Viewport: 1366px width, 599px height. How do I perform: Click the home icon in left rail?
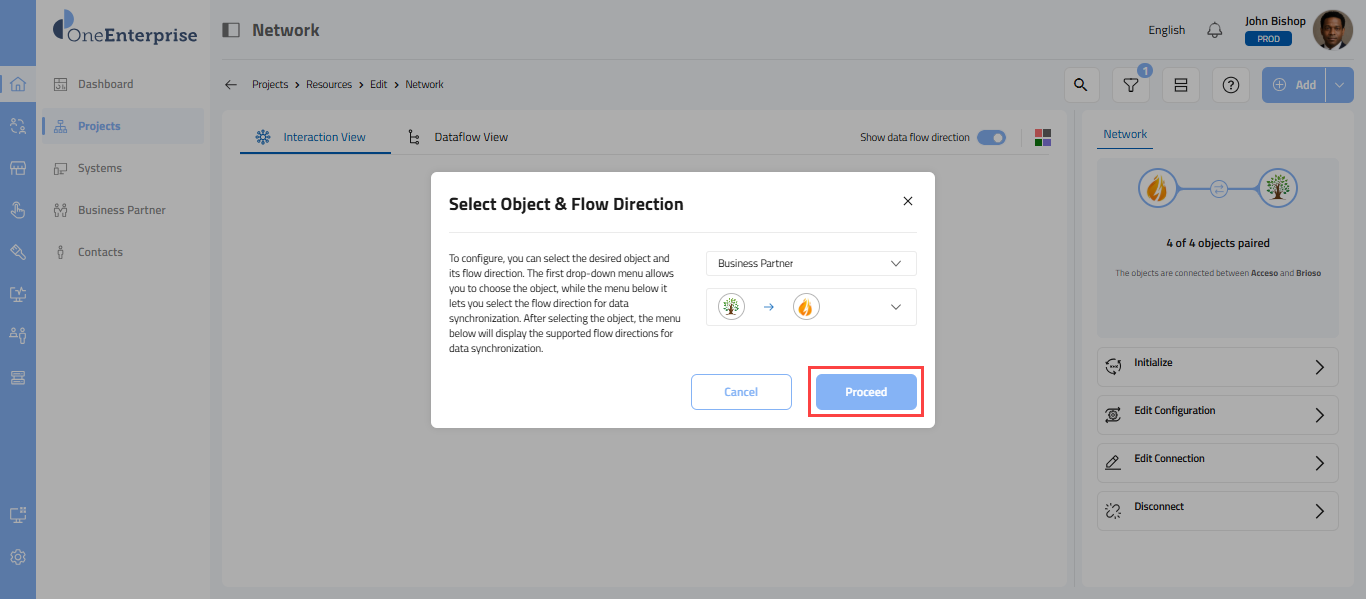(x=18, y=84)
